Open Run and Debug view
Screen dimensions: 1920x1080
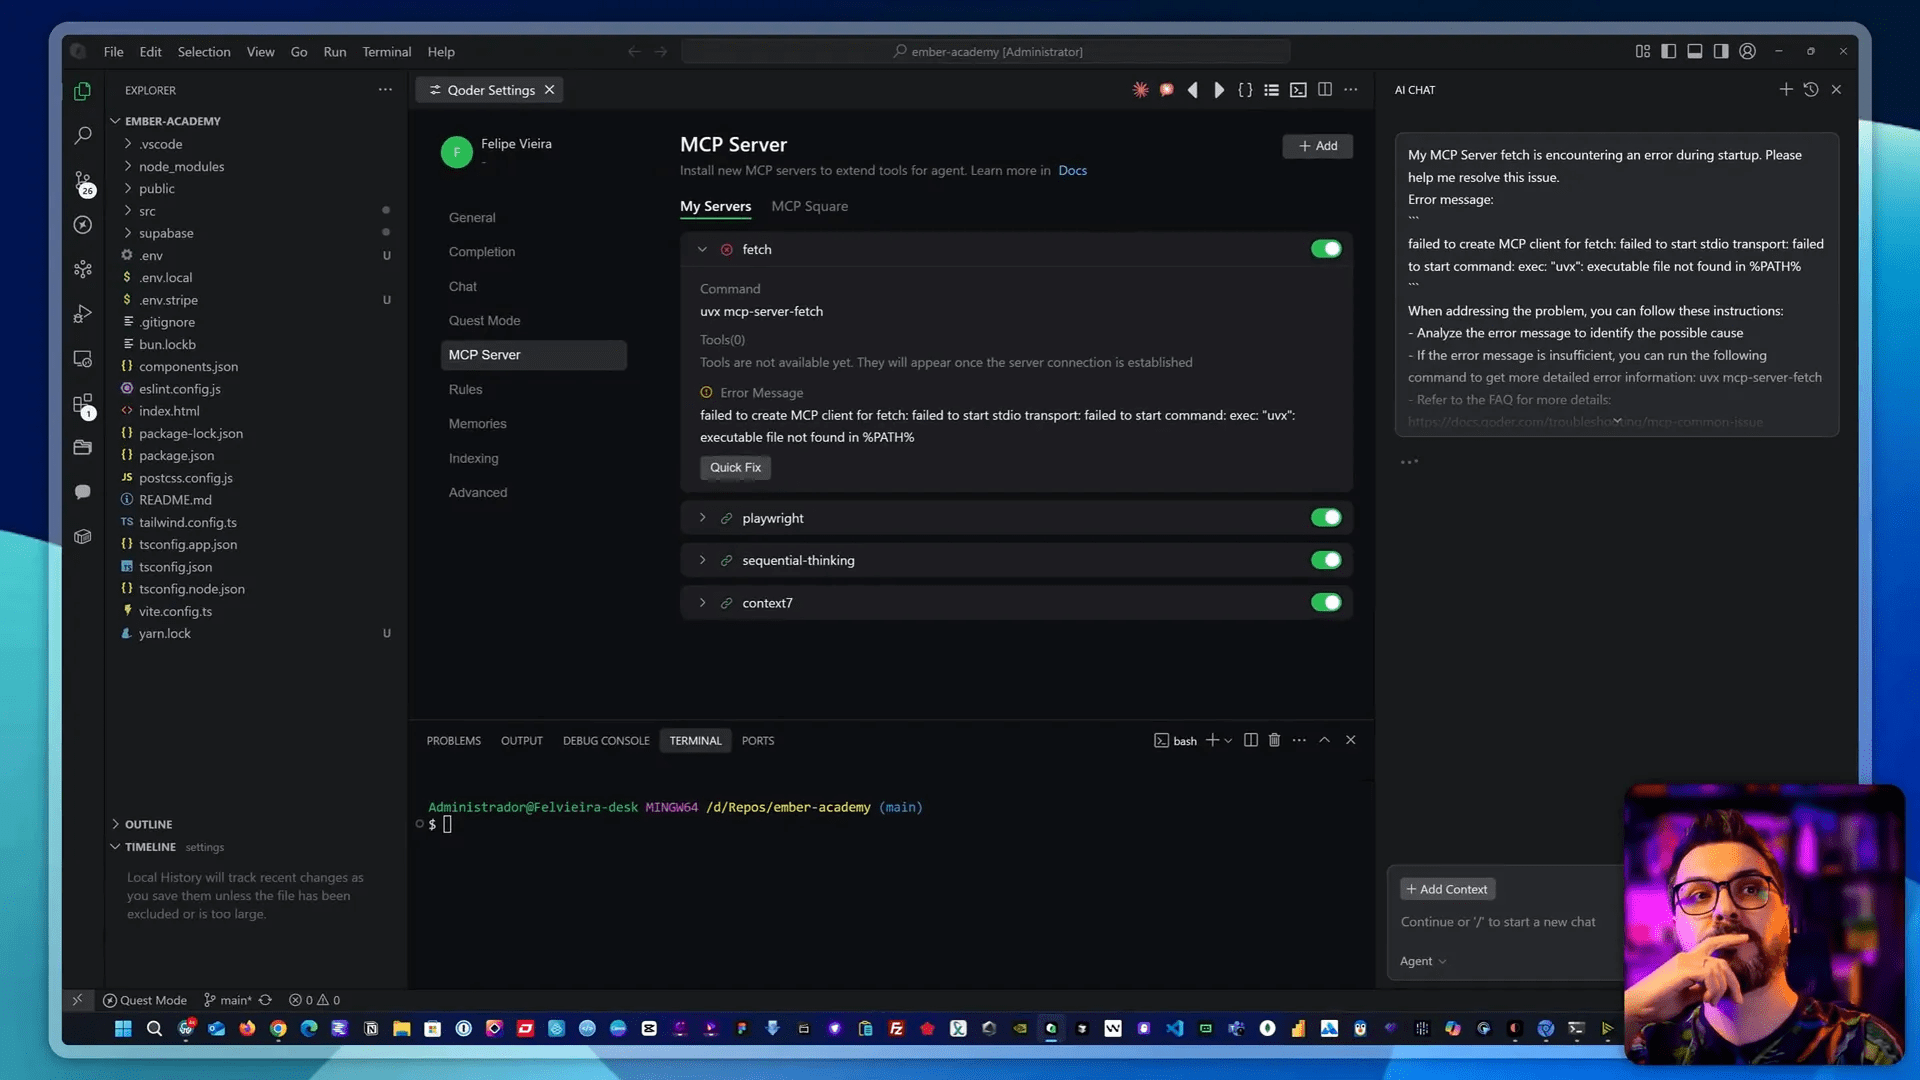pos(83,314)
